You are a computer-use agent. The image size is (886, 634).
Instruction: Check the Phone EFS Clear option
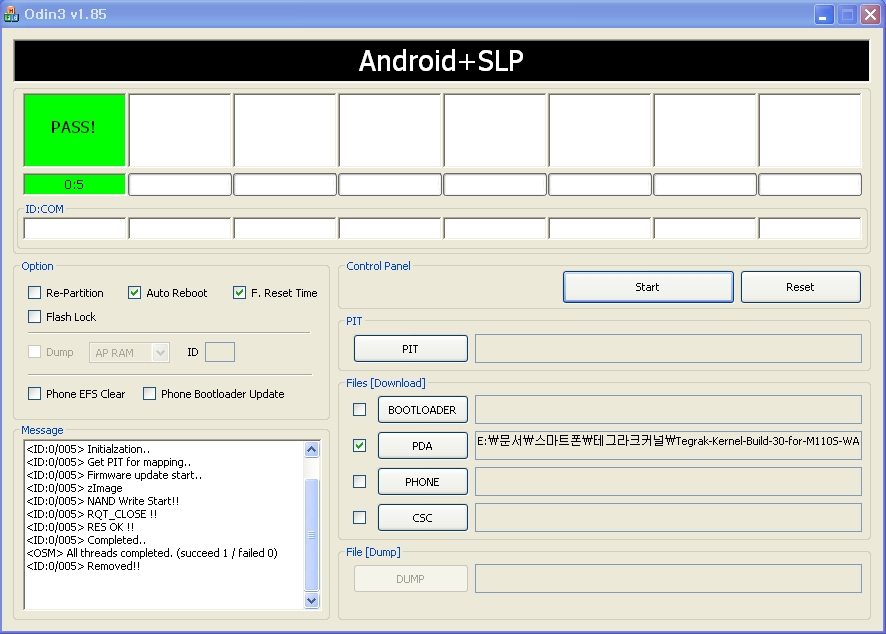pyautogui.click(x=35, y=394)
